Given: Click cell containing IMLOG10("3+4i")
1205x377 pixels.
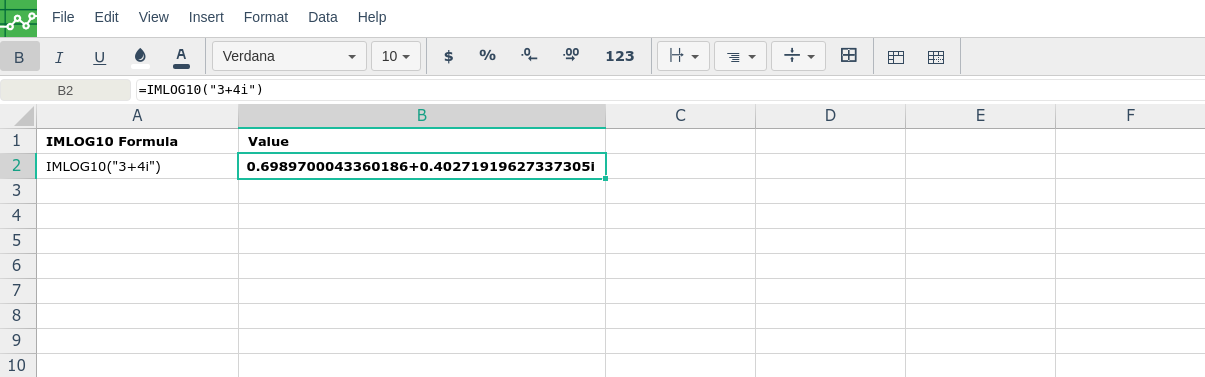Looking at the screenshot, I should click(137, 166).
